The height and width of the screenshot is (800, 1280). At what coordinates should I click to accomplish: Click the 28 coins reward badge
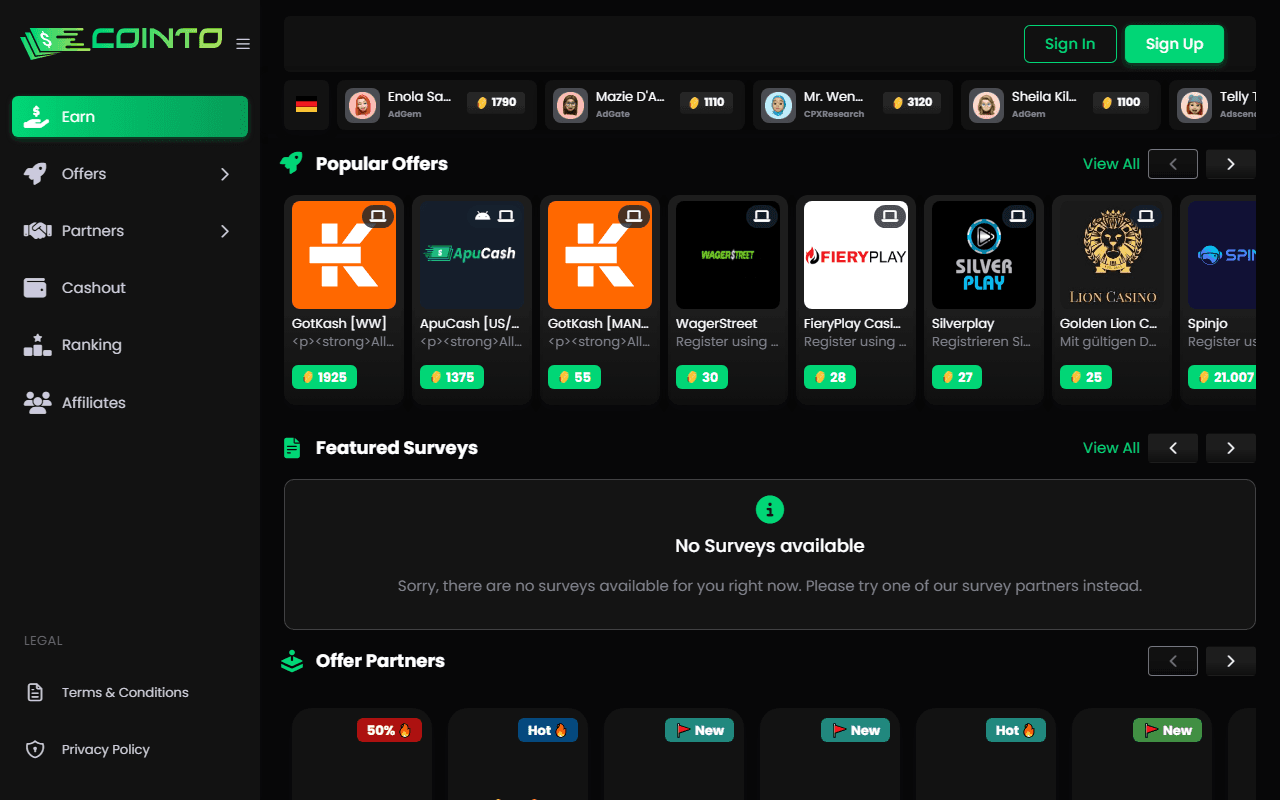pos(830,377)
